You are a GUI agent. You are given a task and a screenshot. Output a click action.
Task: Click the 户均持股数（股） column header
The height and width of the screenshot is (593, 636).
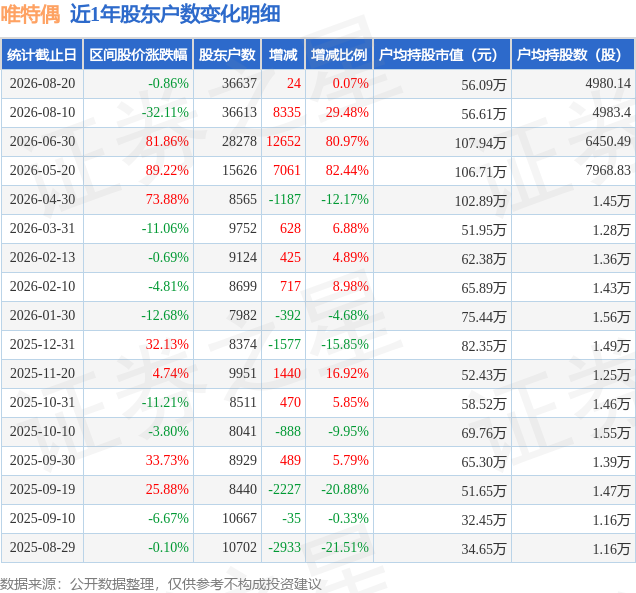(573, 54)
